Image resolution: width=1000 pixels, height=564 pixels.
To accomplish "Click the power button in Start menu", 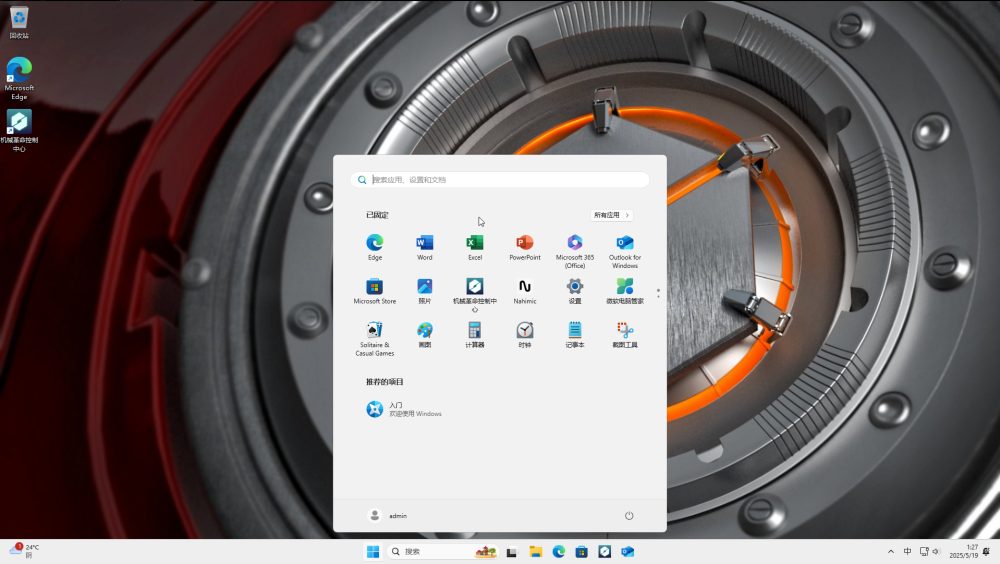I will 629,516.
